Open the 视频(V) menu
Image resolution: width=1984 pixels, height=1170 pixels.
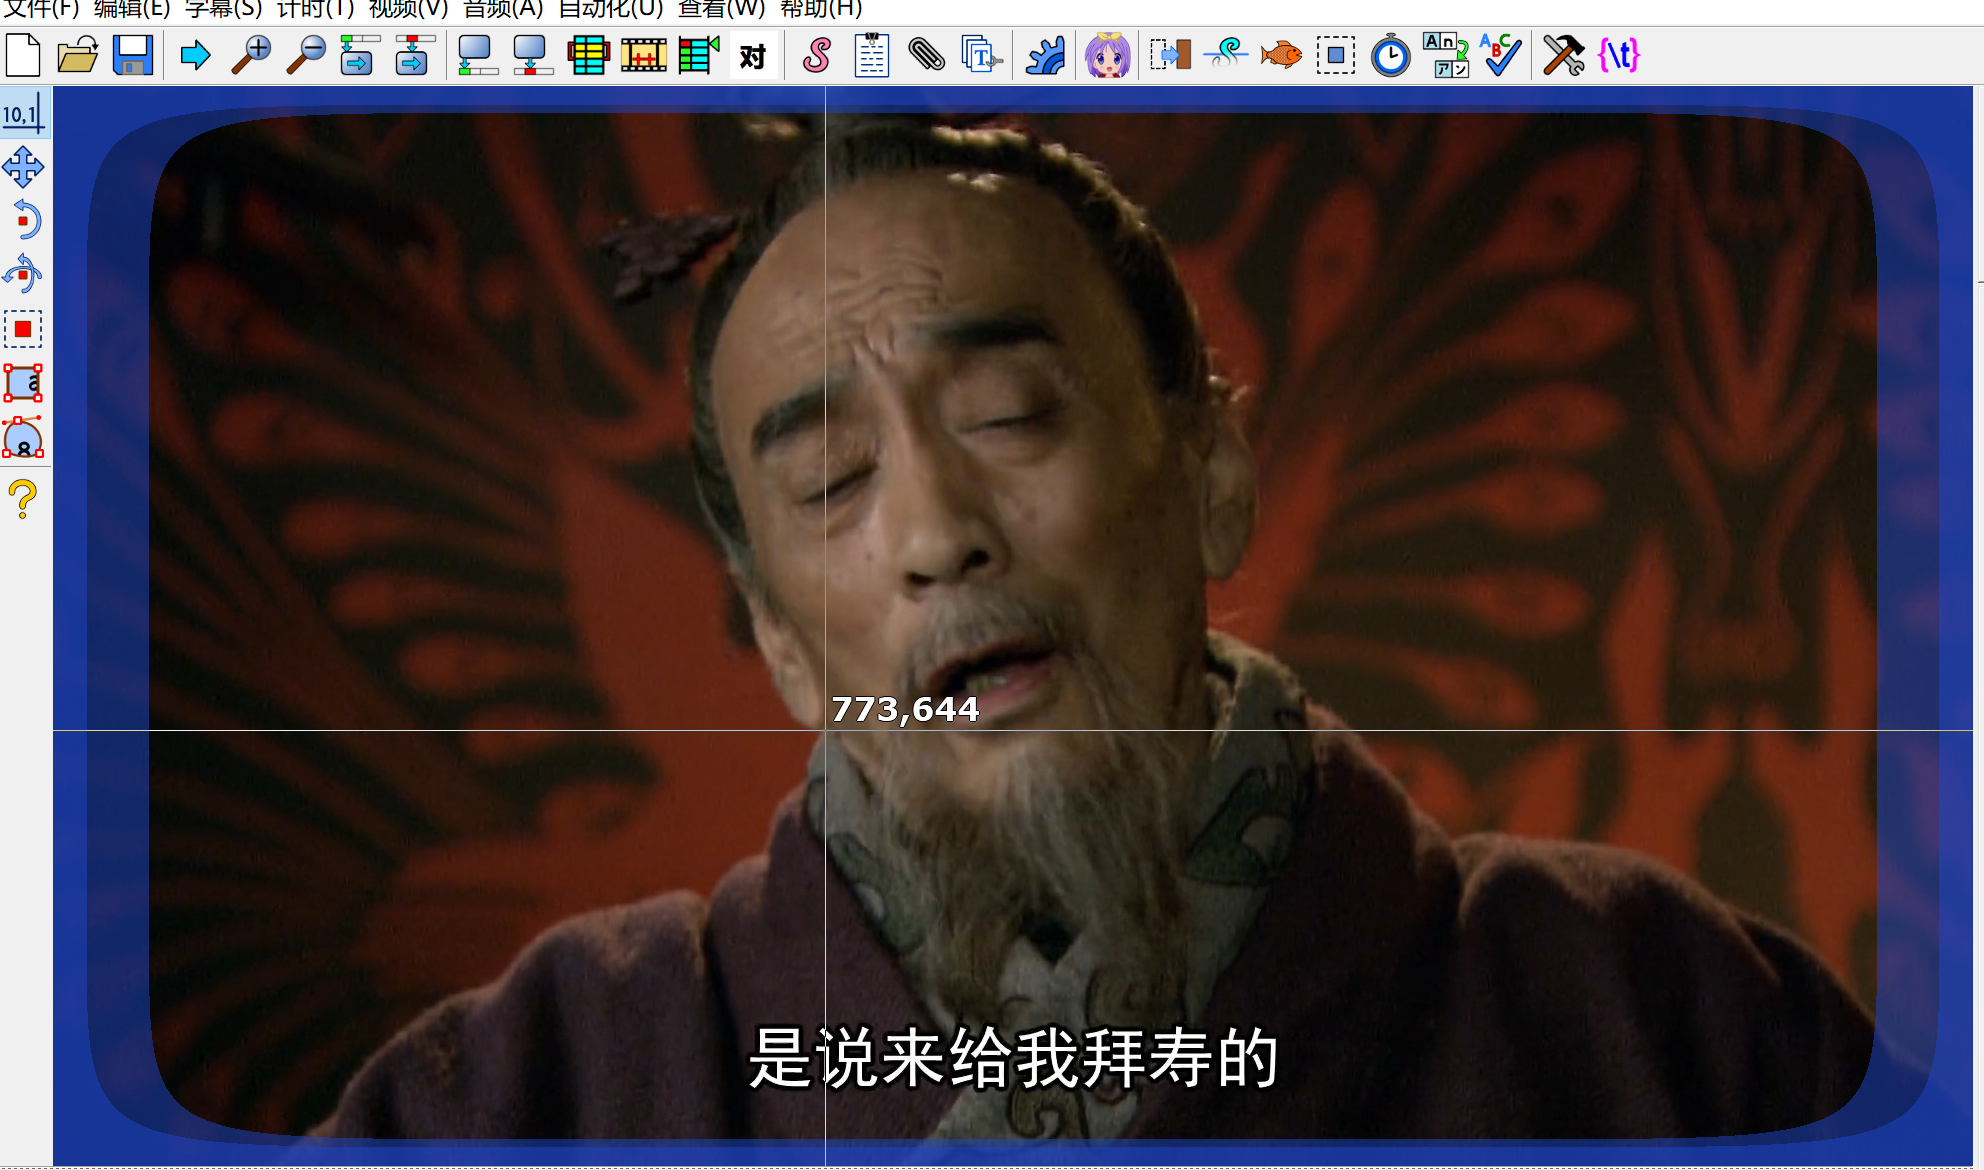409,9
